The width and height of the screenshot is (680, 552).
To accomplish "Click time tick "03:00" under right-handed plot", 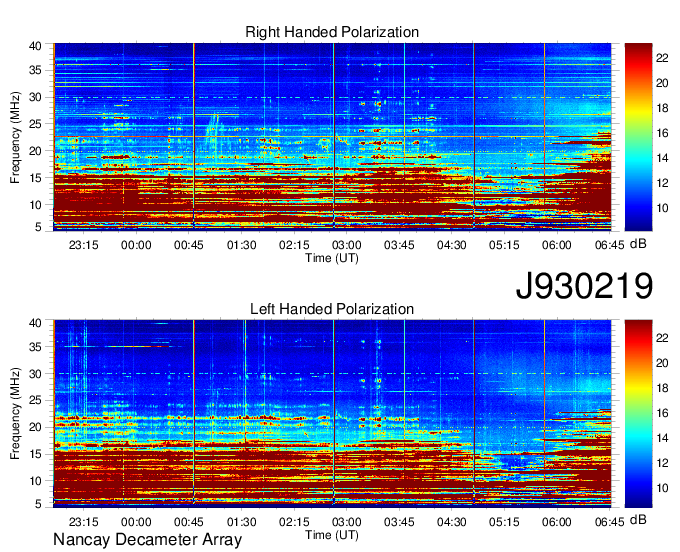I will pos(347,245).
